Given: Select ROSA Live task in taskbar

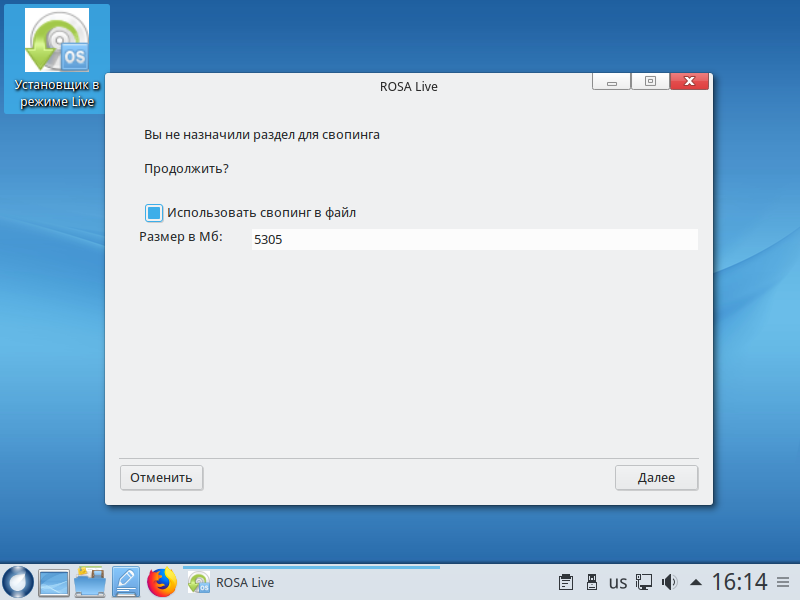Looking at the screenshot, I should click(232, 582).
